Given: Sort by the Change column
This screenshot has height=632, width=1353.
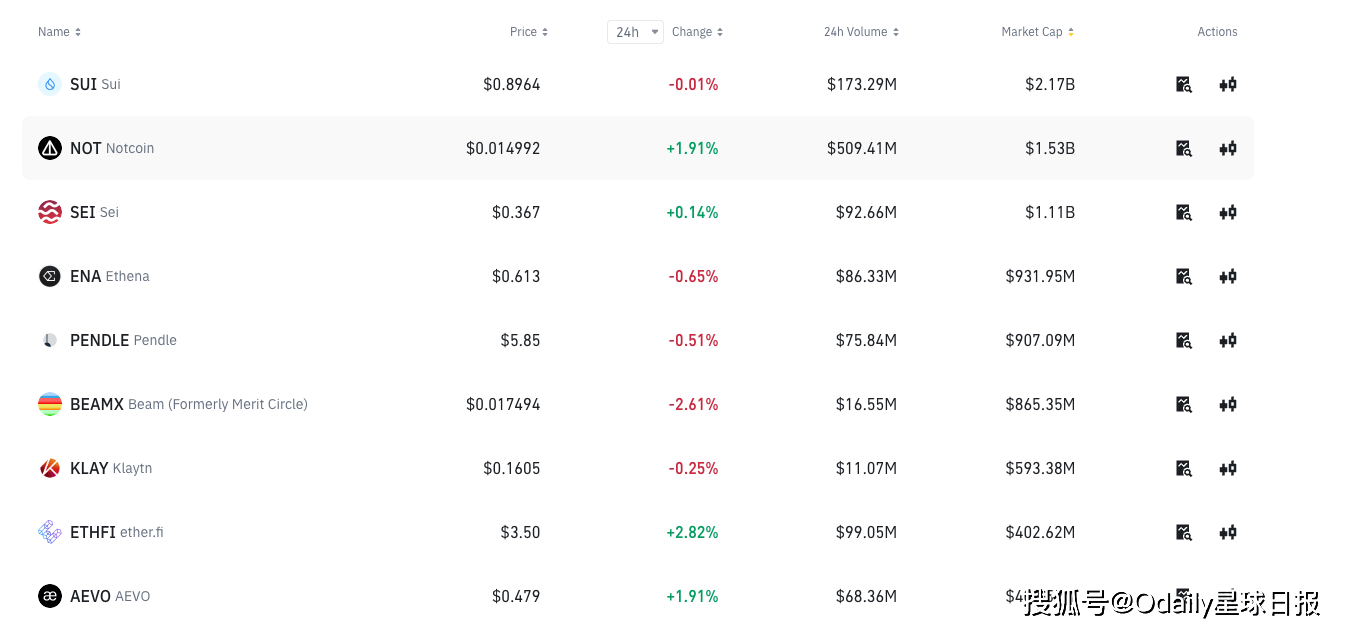Looking at the screenshot, I should (698, 32).
